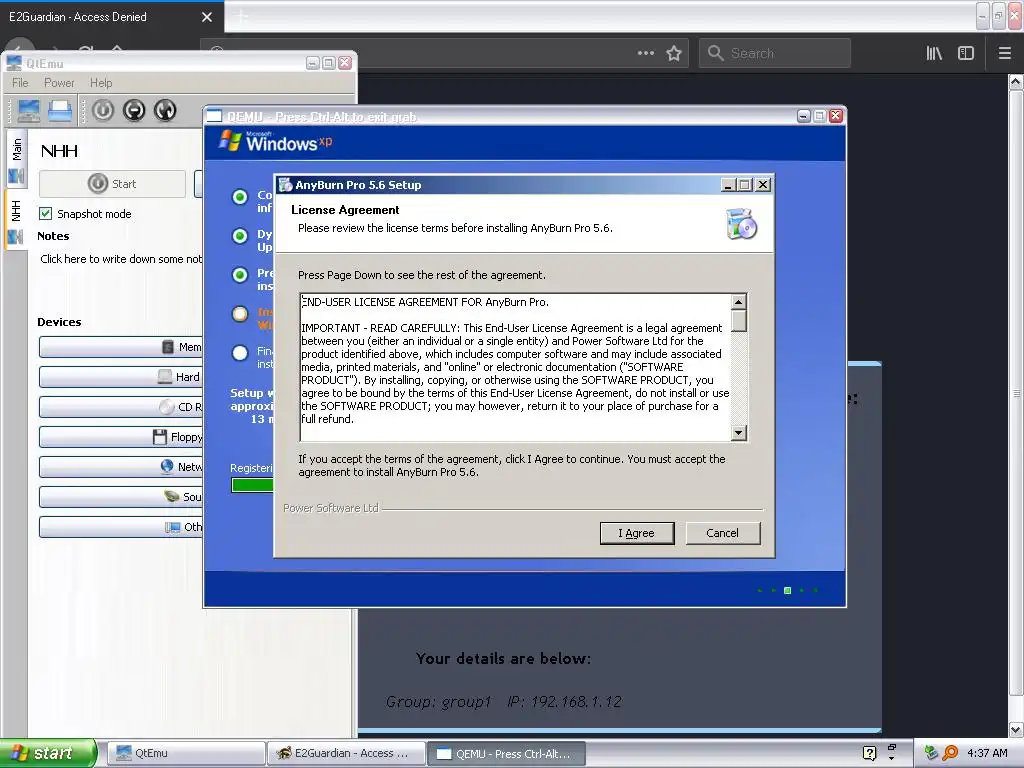Click the AnyBurn disc installer icon in header
Viewport: 1024px width, 768px height.
(x=741, y=224)
